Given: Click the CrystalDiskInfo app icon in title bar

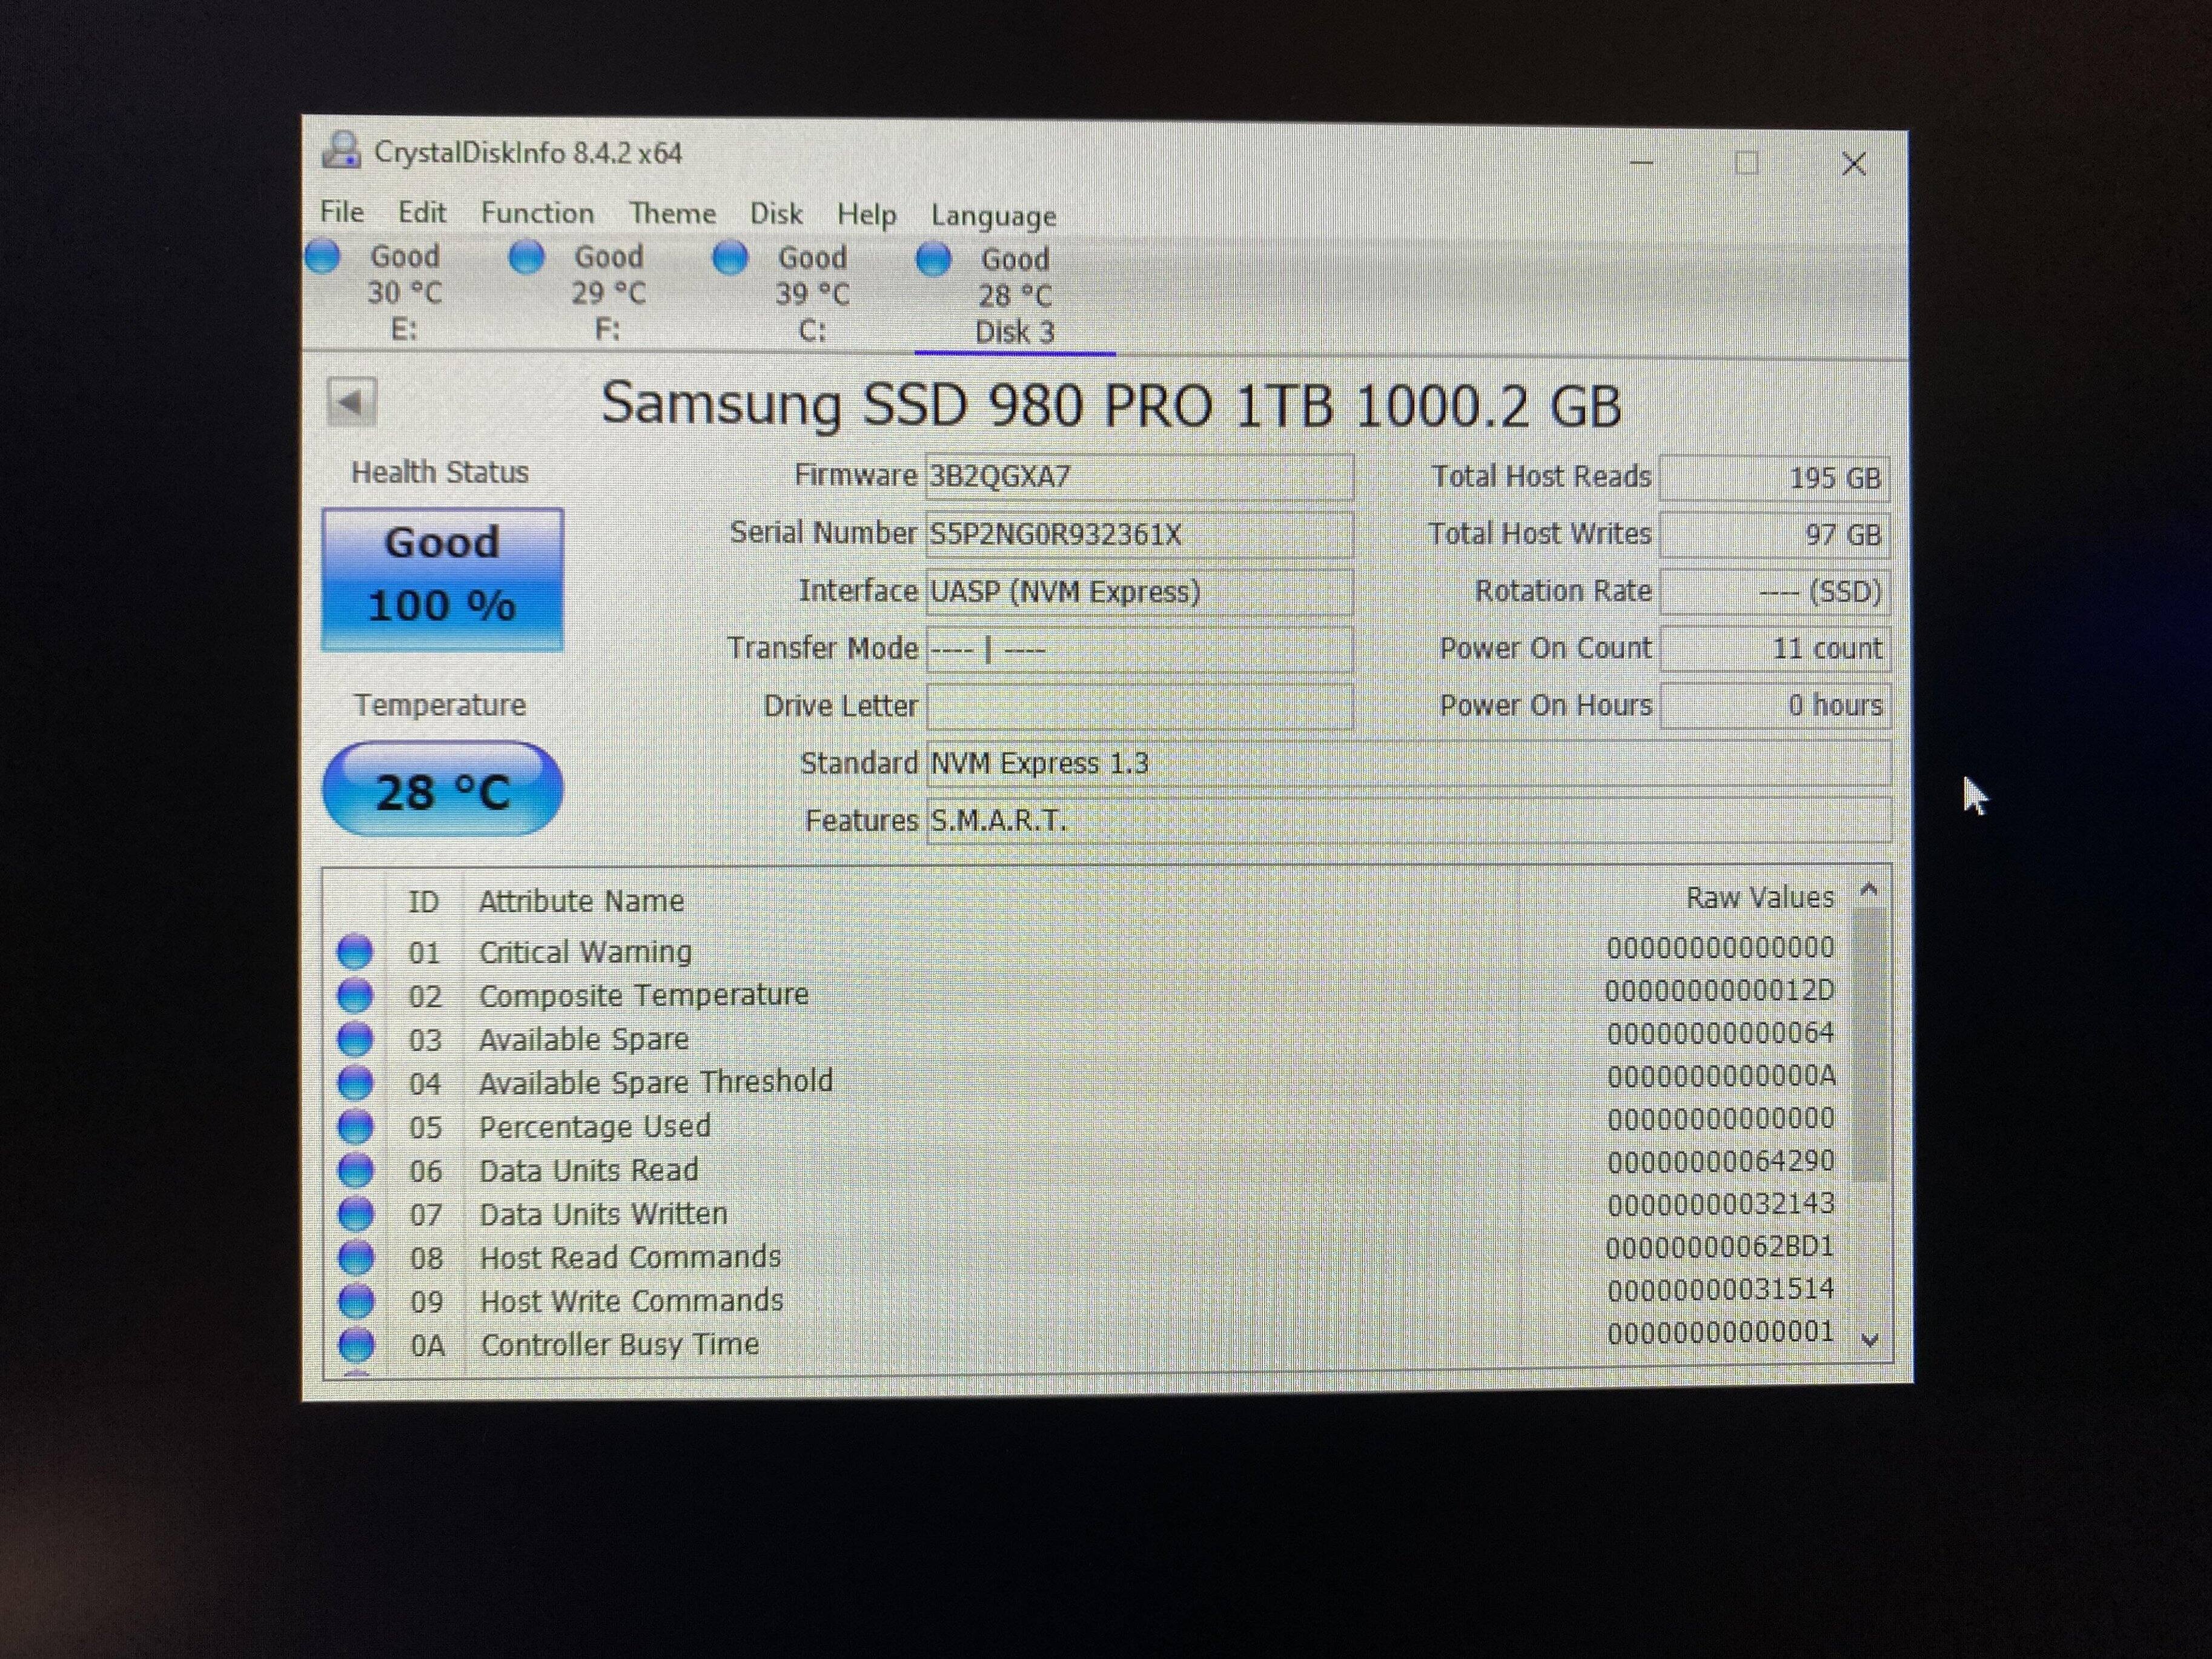Looking at the screenshot, I should (x=341, y=151).
